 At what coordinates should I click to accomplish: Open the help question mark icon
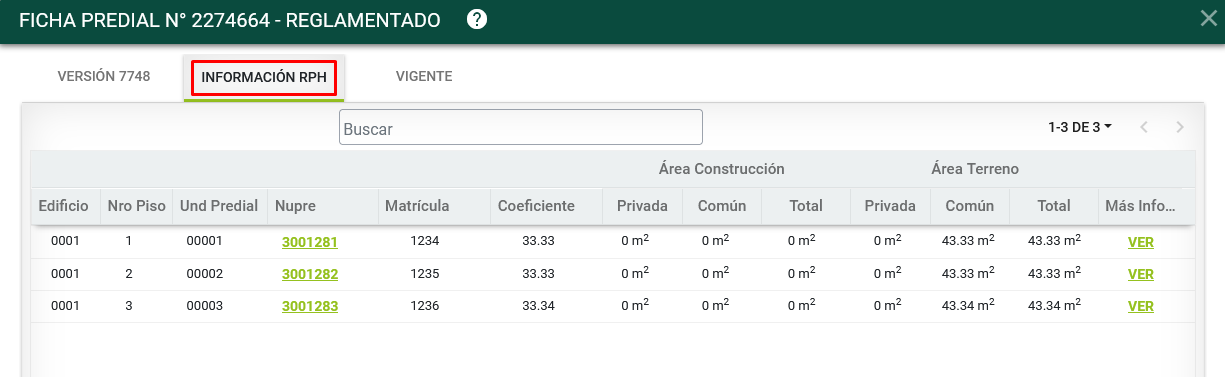point(477,19)
